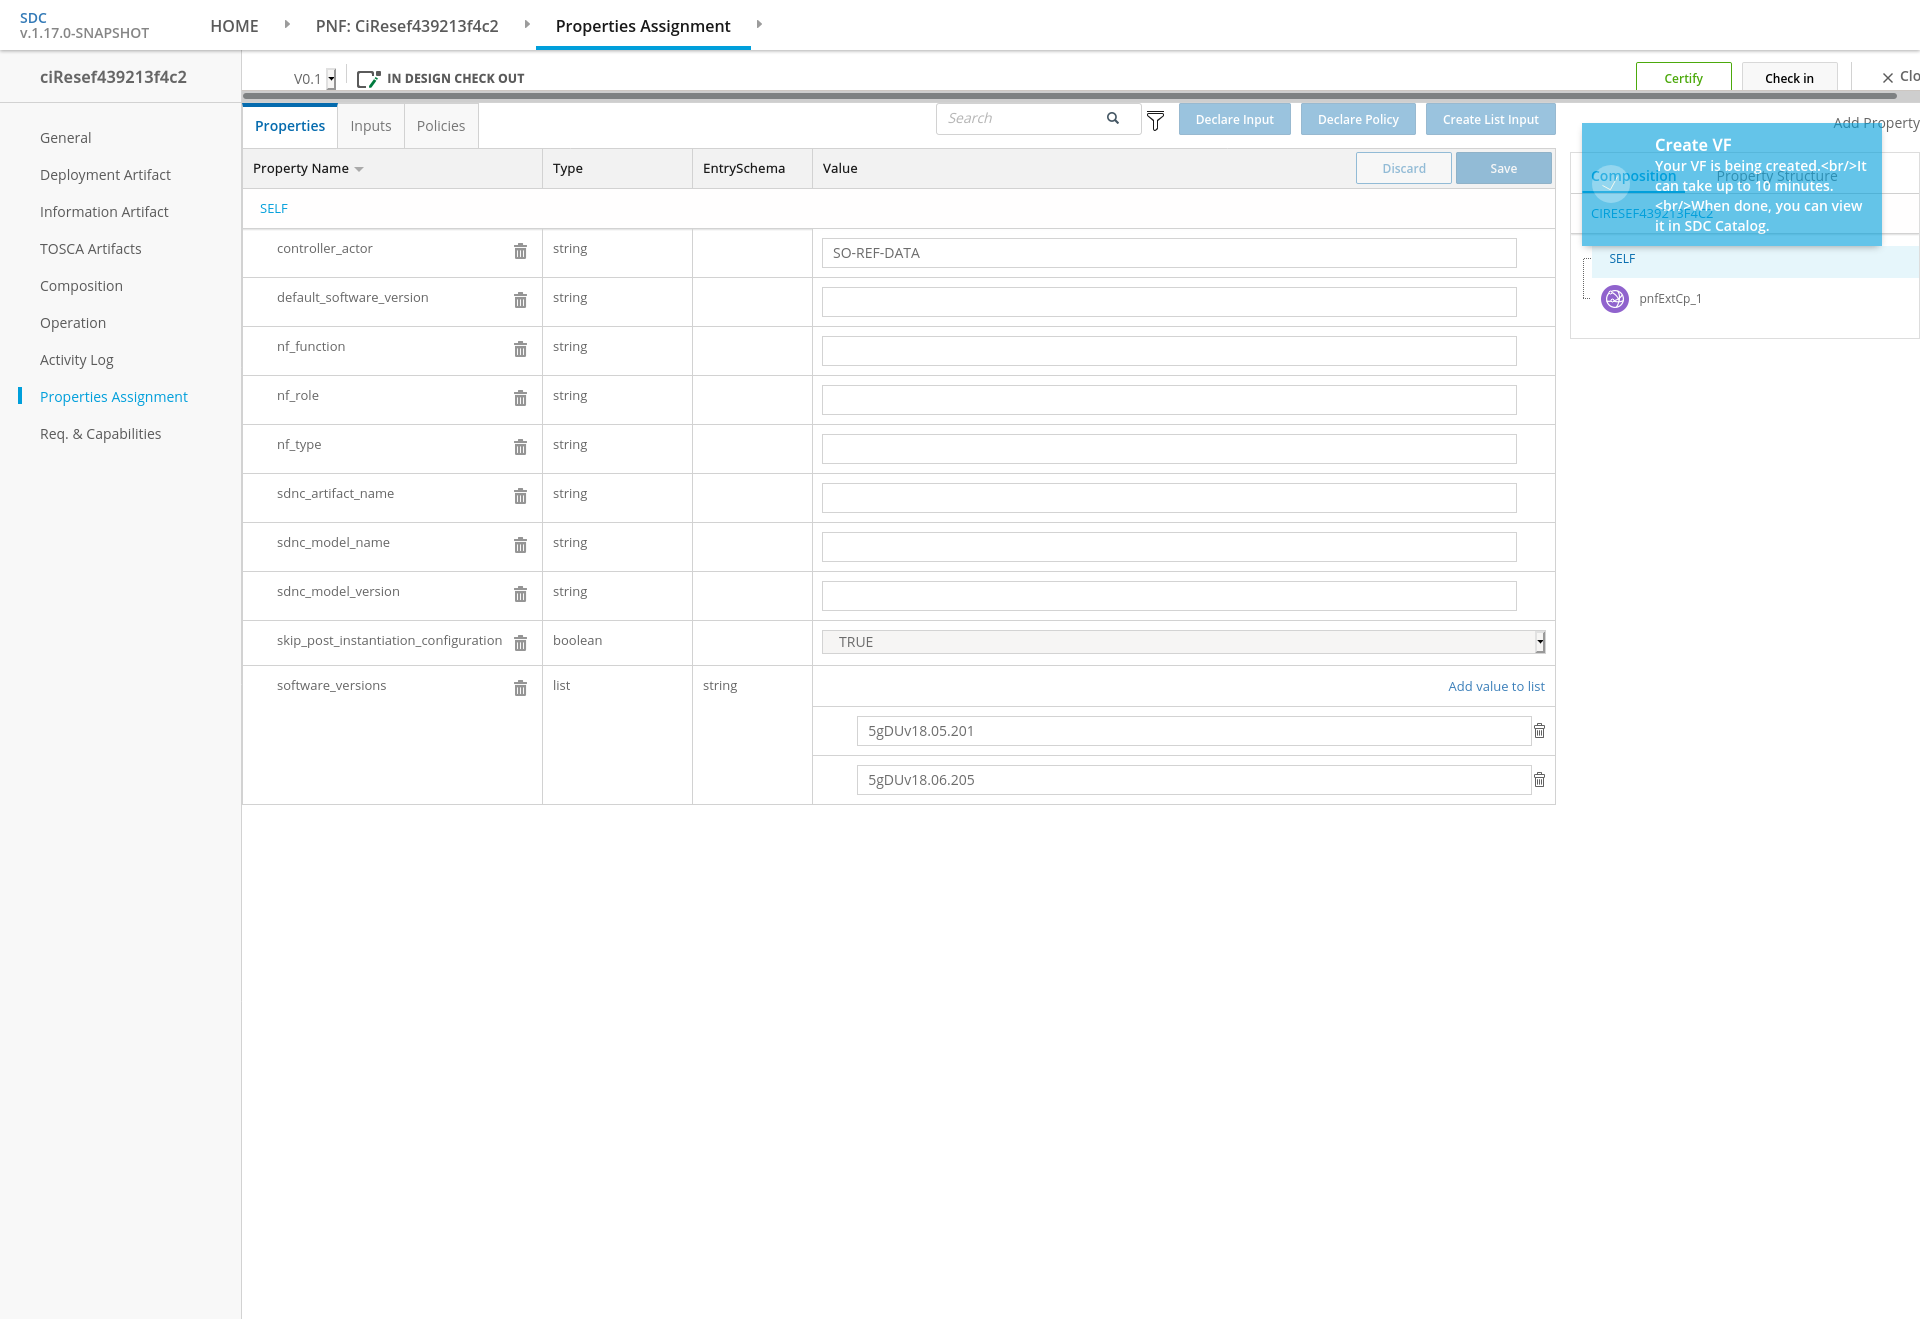Click the sdnc_artifact_name value field
Image resolution: width=1920 pixels, height=1319 pixels.
(1169, 498)
